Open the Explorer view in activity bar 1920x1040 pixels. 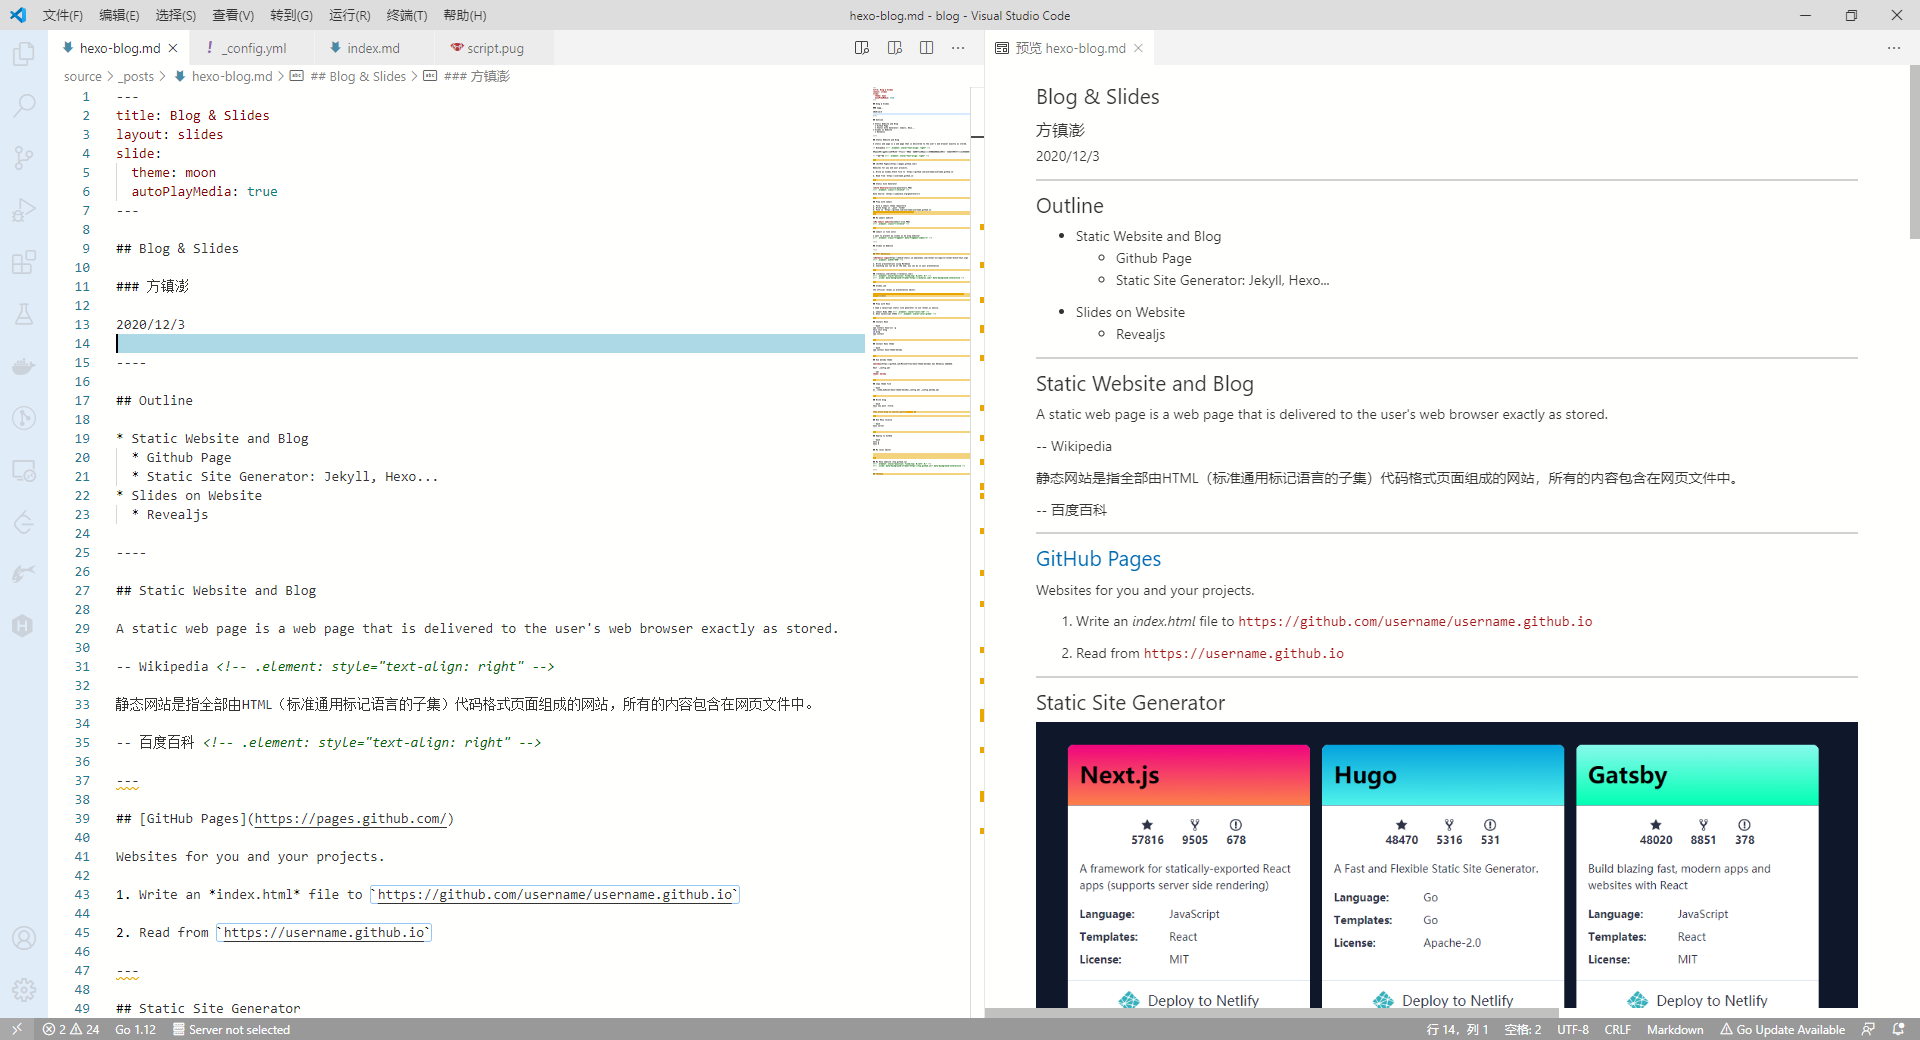coord(24,54)
